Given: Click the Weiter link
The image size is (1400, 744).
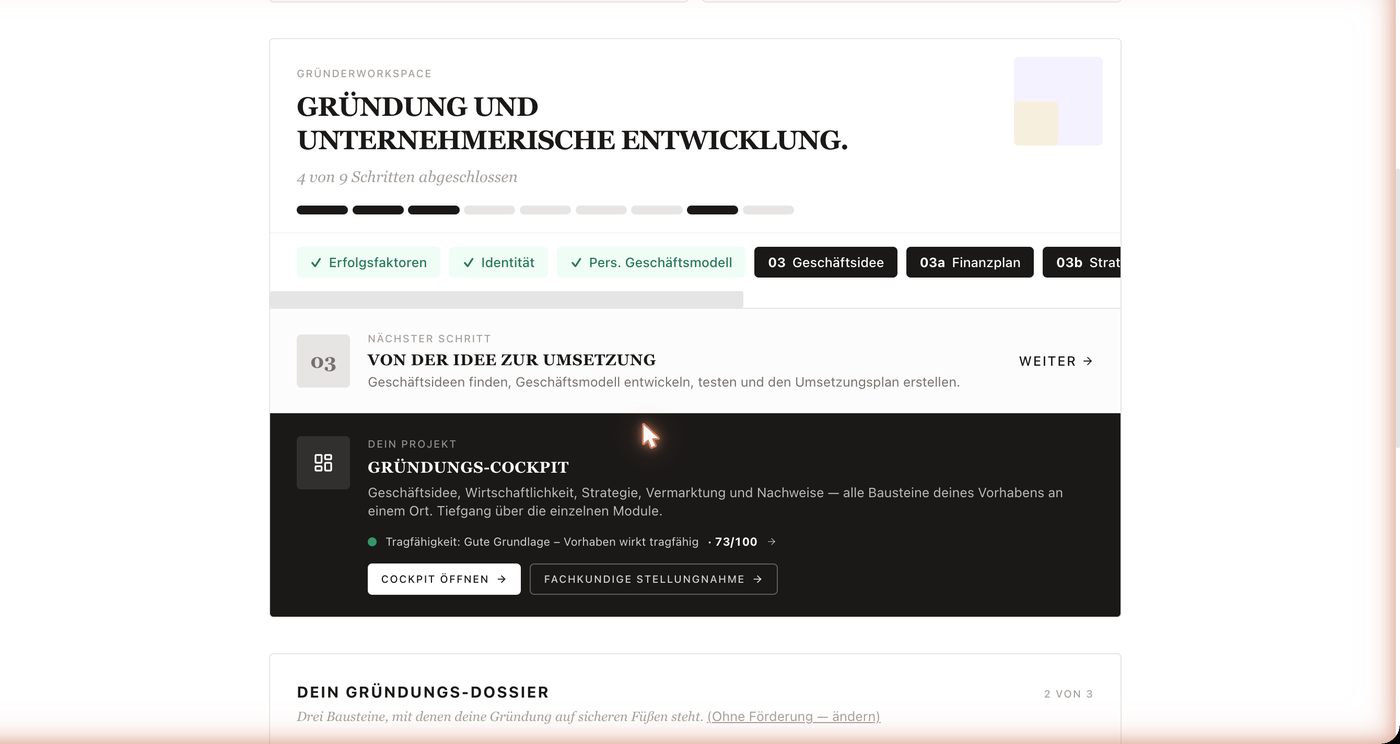Looking at the screenshot, I should (x=1056, y=361).
